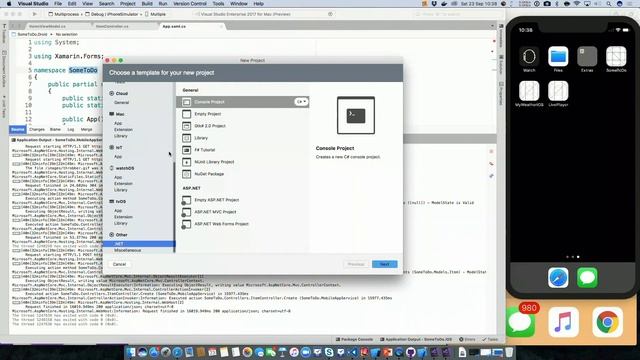The width and height of the screenshot is (640, 360).
Task: Select the ASP.NET MVC Project template
Action: [242, 212]
